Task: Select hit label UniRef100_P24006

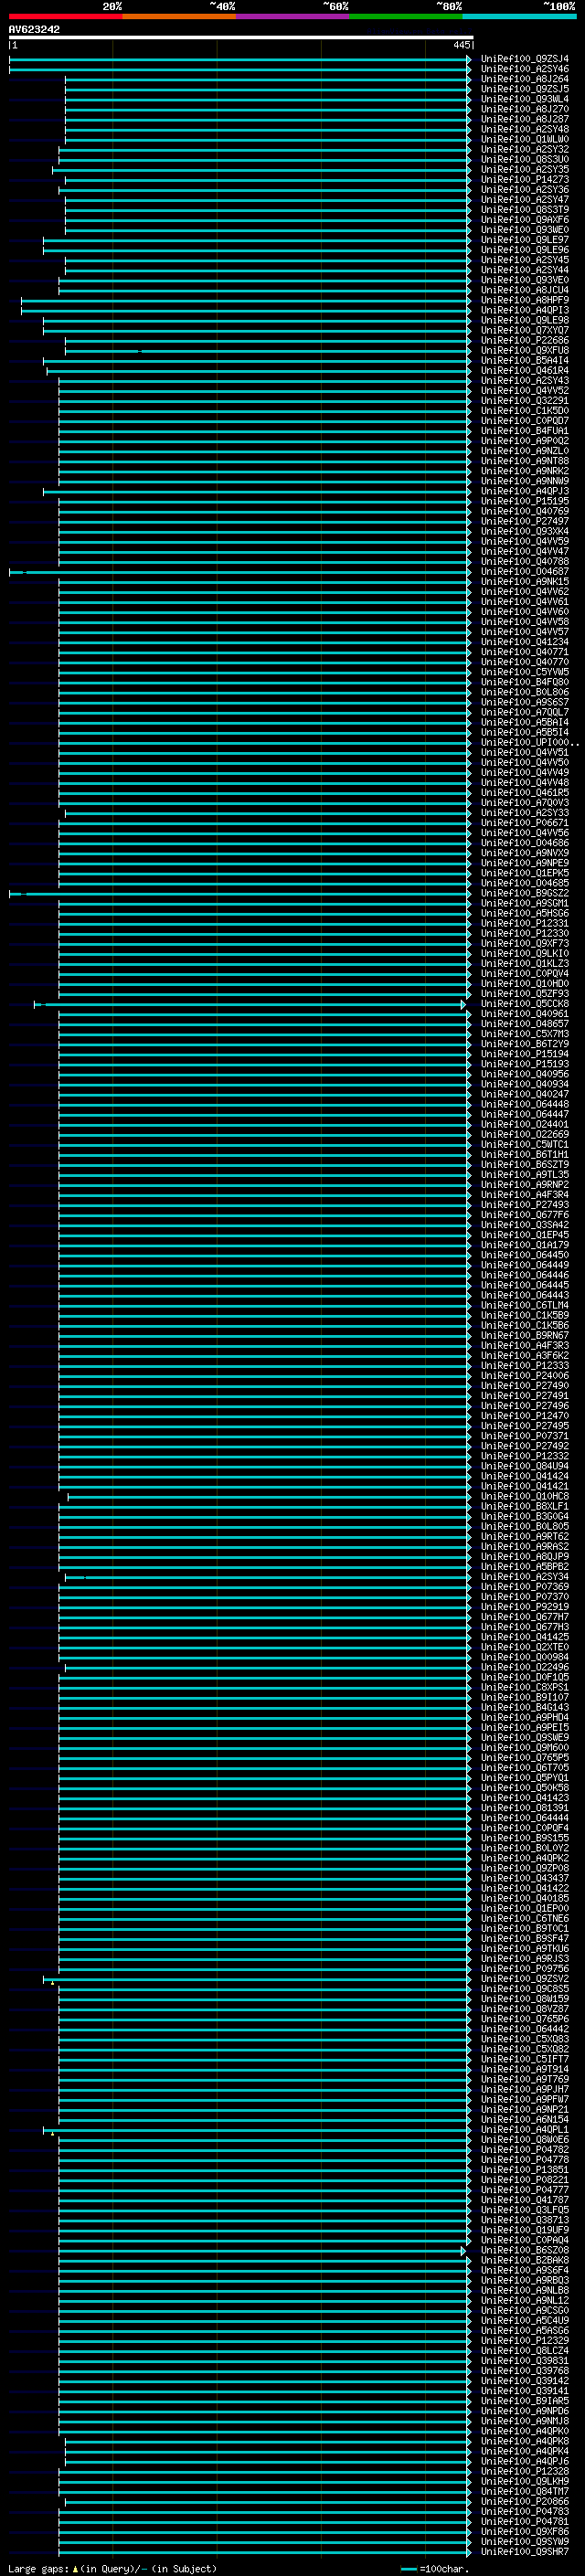Action: (x=525, y=1376)
